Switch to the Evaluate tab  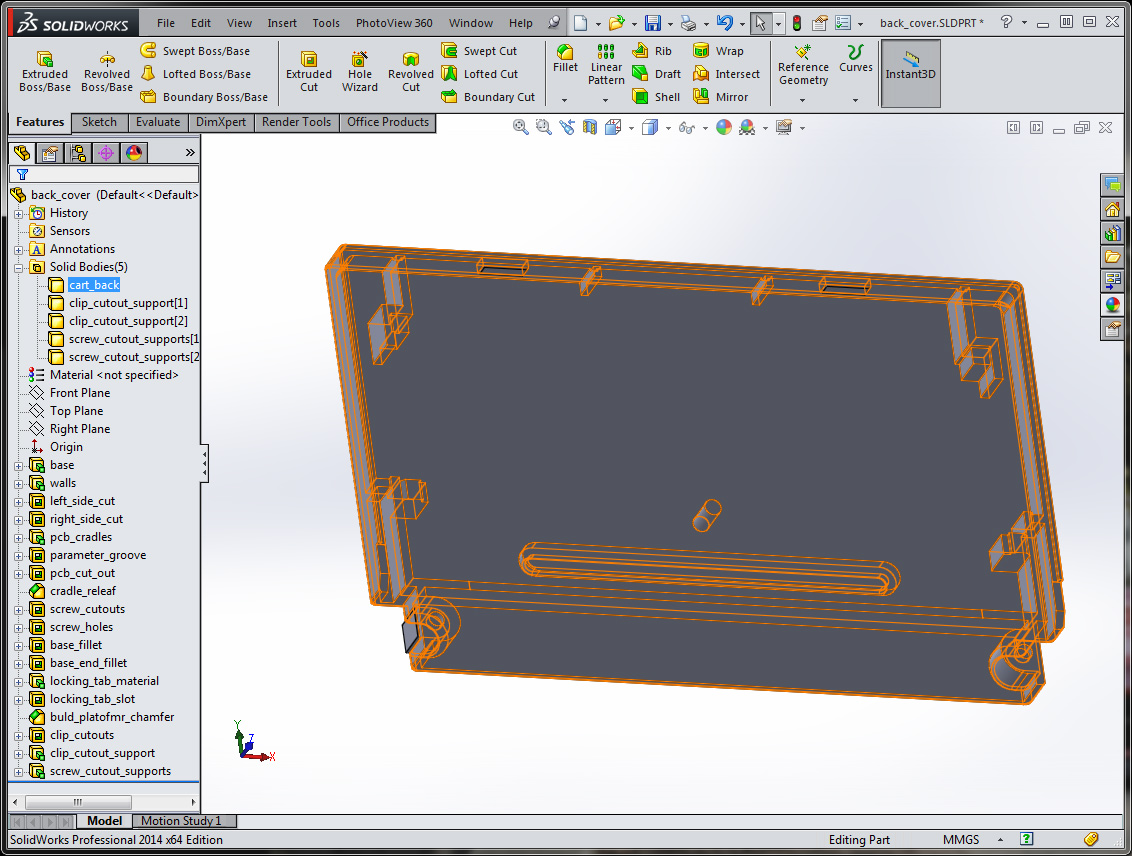158,122
